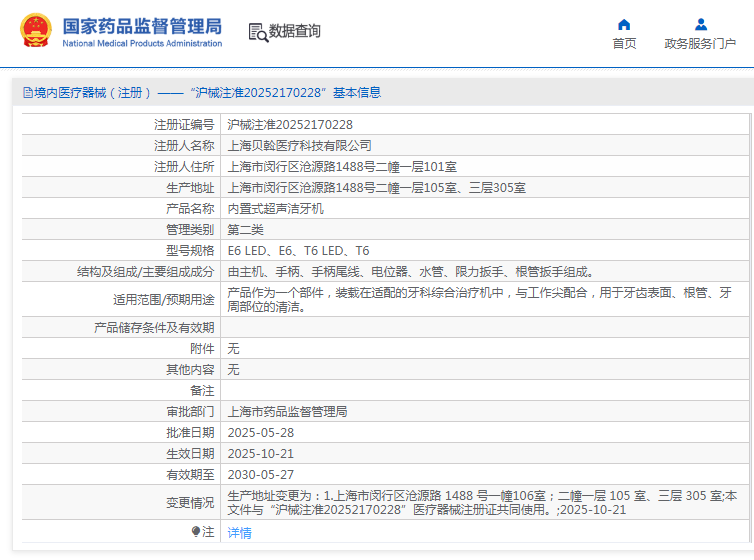
Task: Go to 首页 text label
Action: pos(624,44)
